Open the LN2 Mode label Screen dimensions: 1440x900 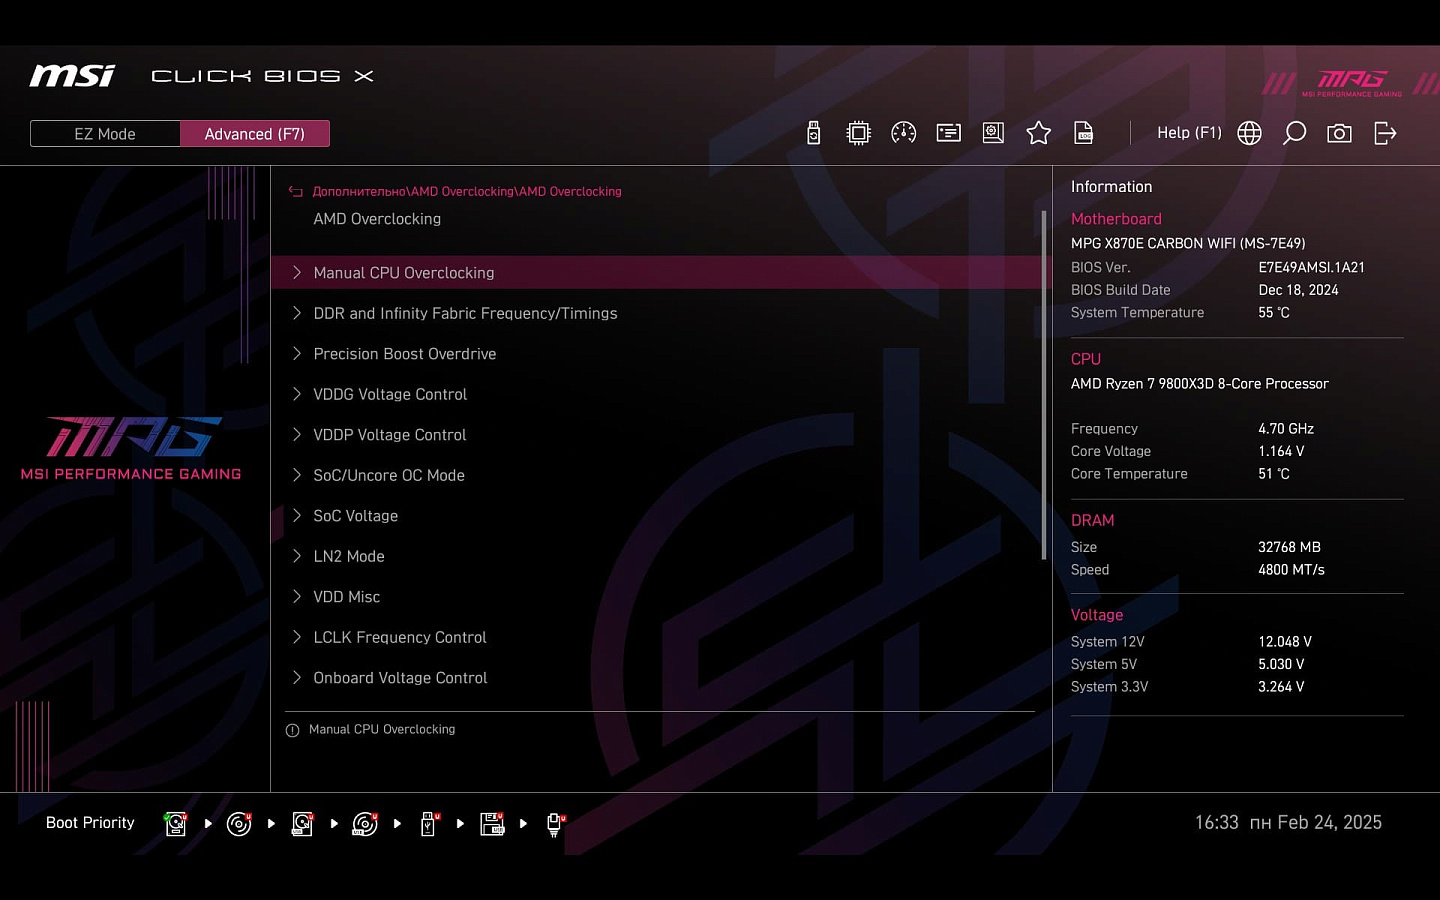point(349,556)
